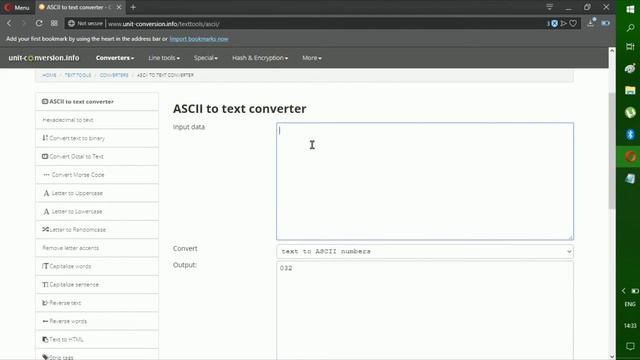Expand the Special dropdown menu
The image size is (640, 360).
pyautogui.click(x=205, y=58)
